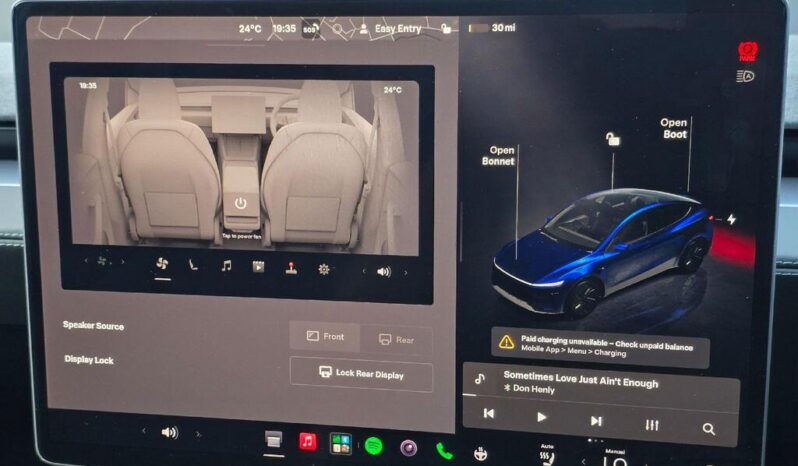The image size is (798, 466).
Task: Decrease volume with the bottom bar left arrow
Action: [144, 431]
